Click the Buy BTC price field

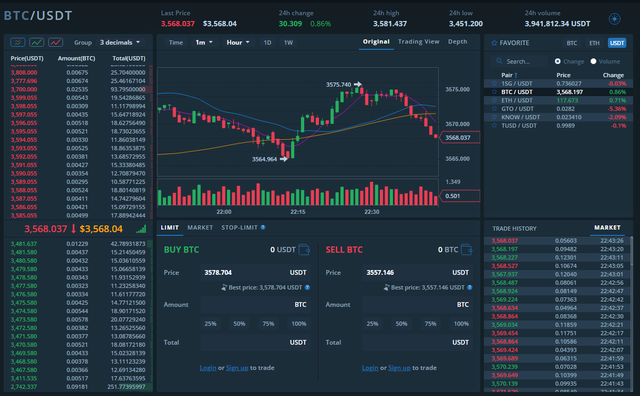pyautogui.click(x=255, y=272)
